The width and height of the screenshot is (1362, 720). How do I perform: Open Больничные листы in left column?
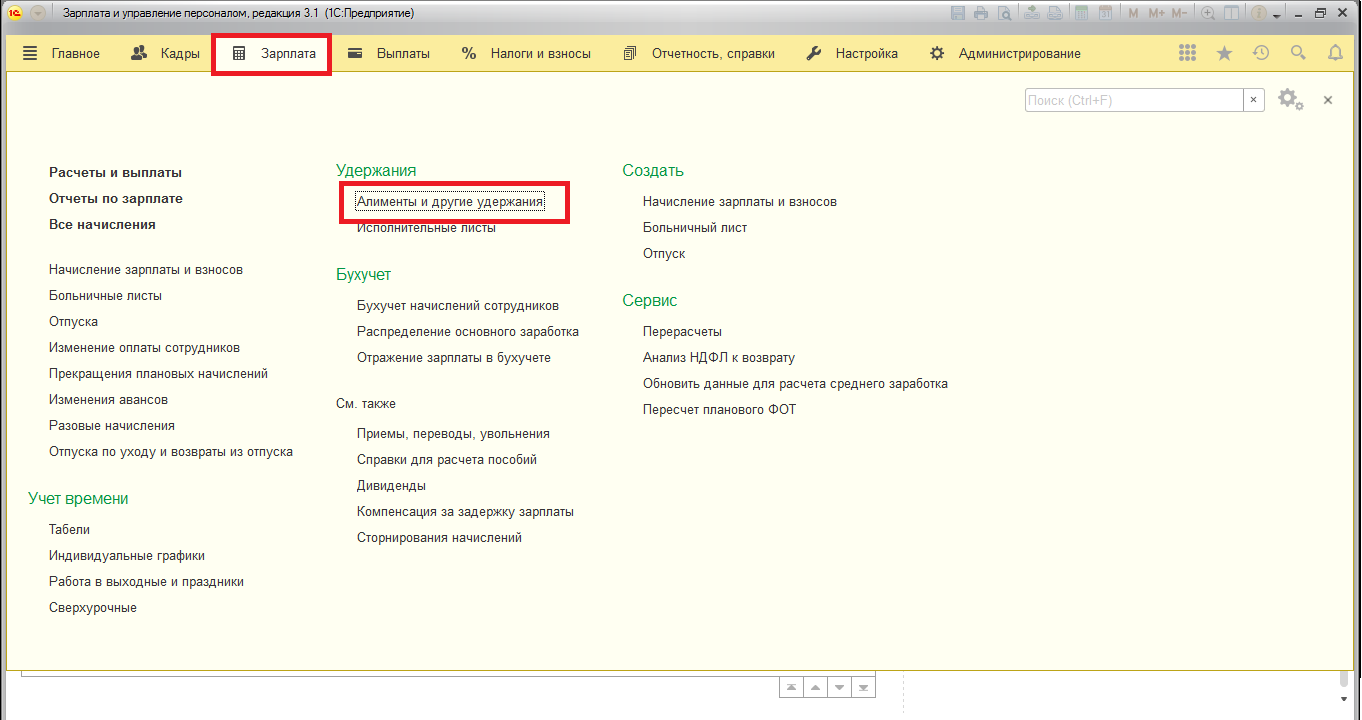click(x=105, y=295)
